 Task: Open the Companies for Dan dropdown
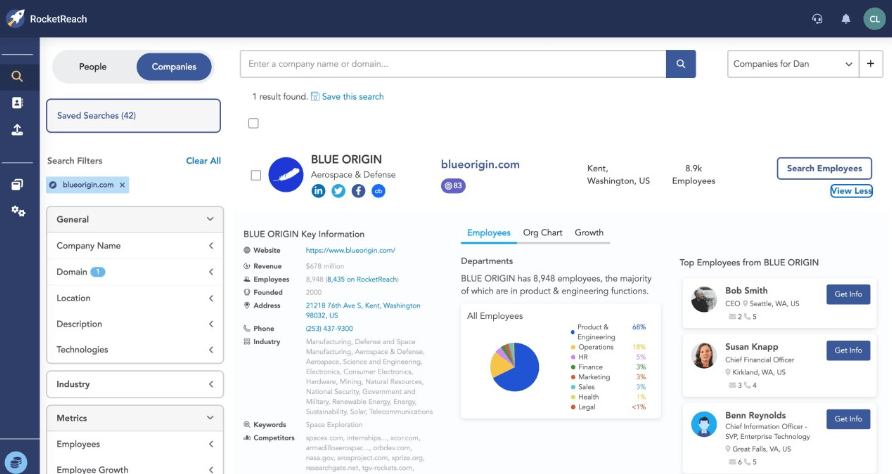pyautogui.click(x=792, y=64)
